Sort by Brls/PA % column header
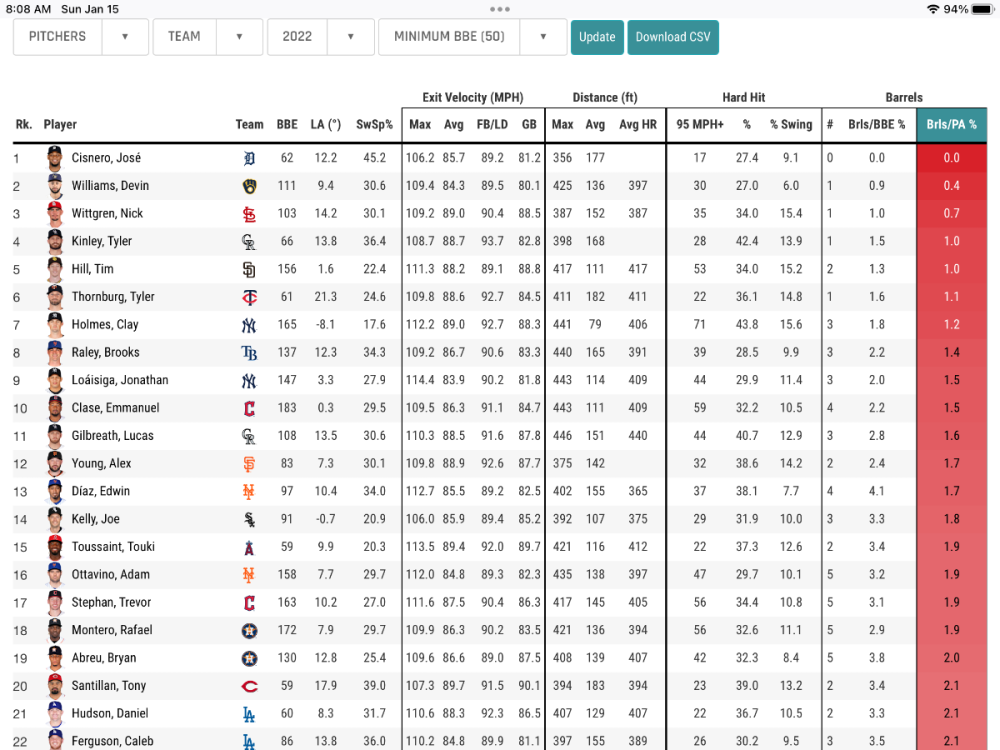 pyautogui.click(x=951, y=125)
